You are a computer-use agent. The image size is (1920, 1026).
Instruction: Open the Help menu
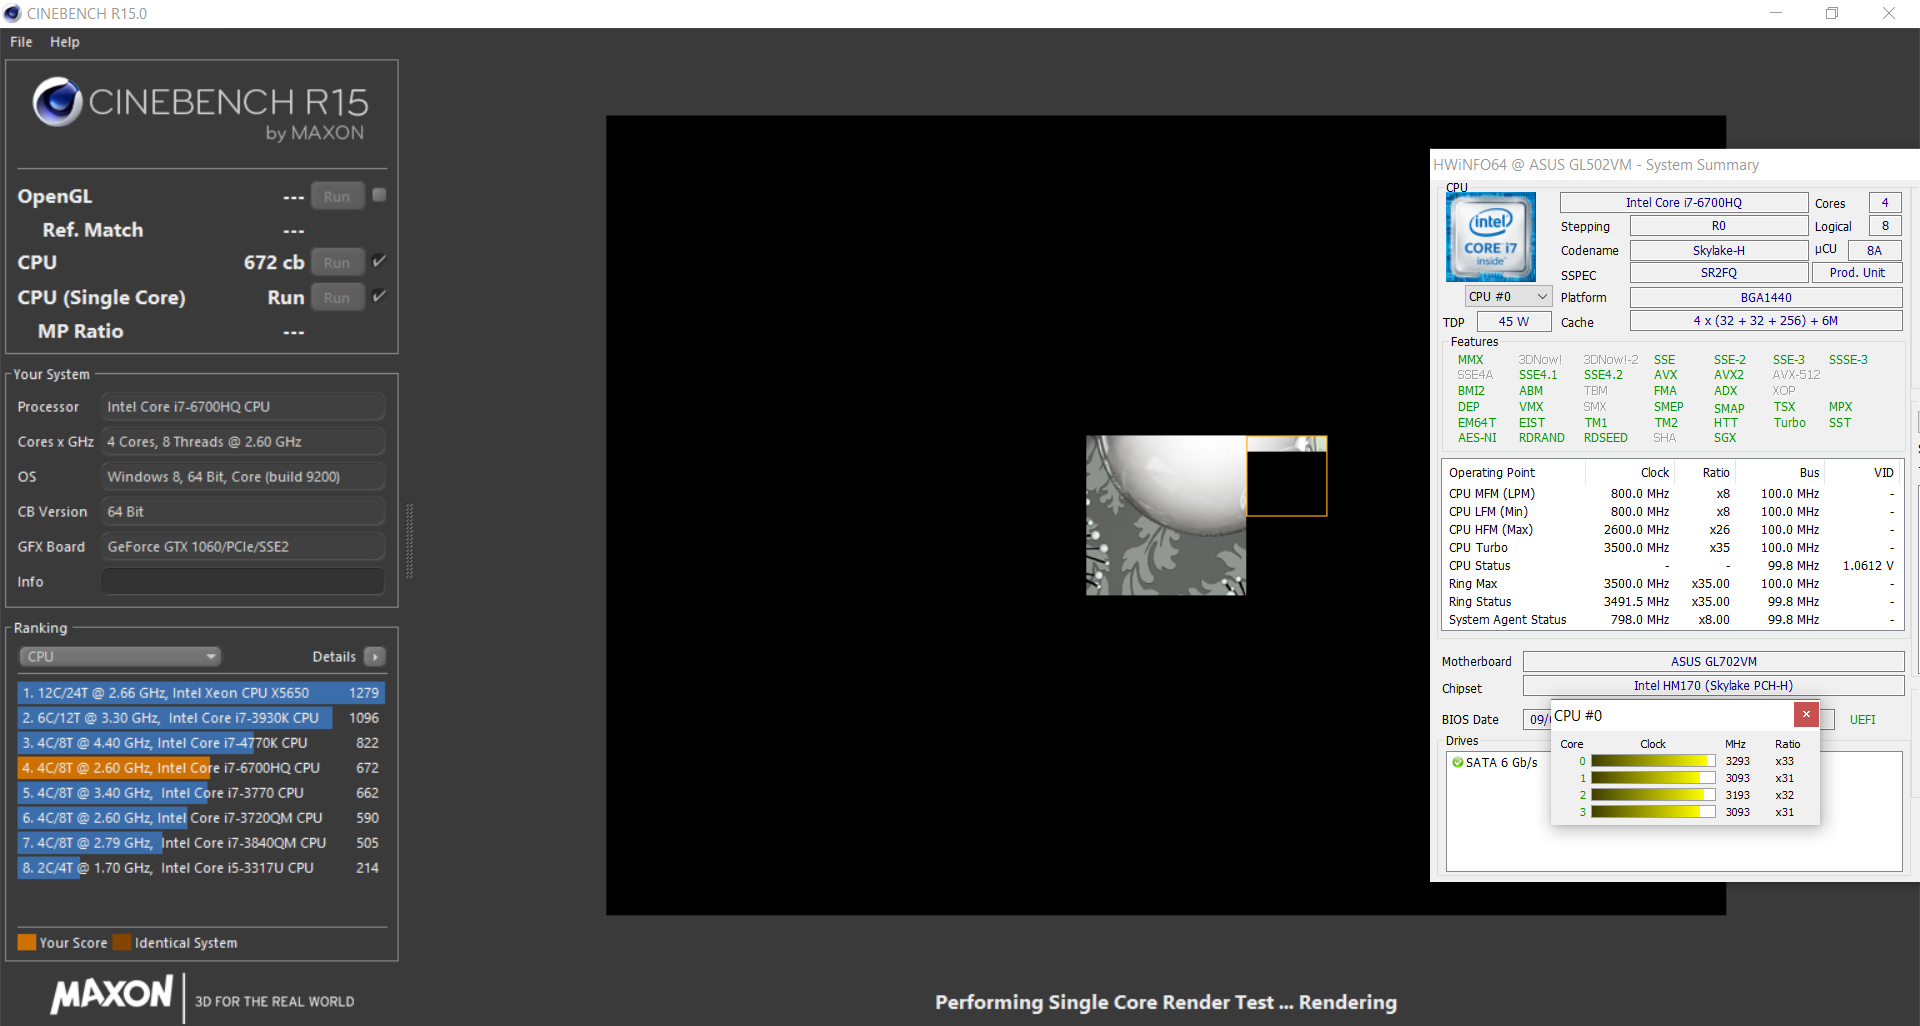(65, 42)
